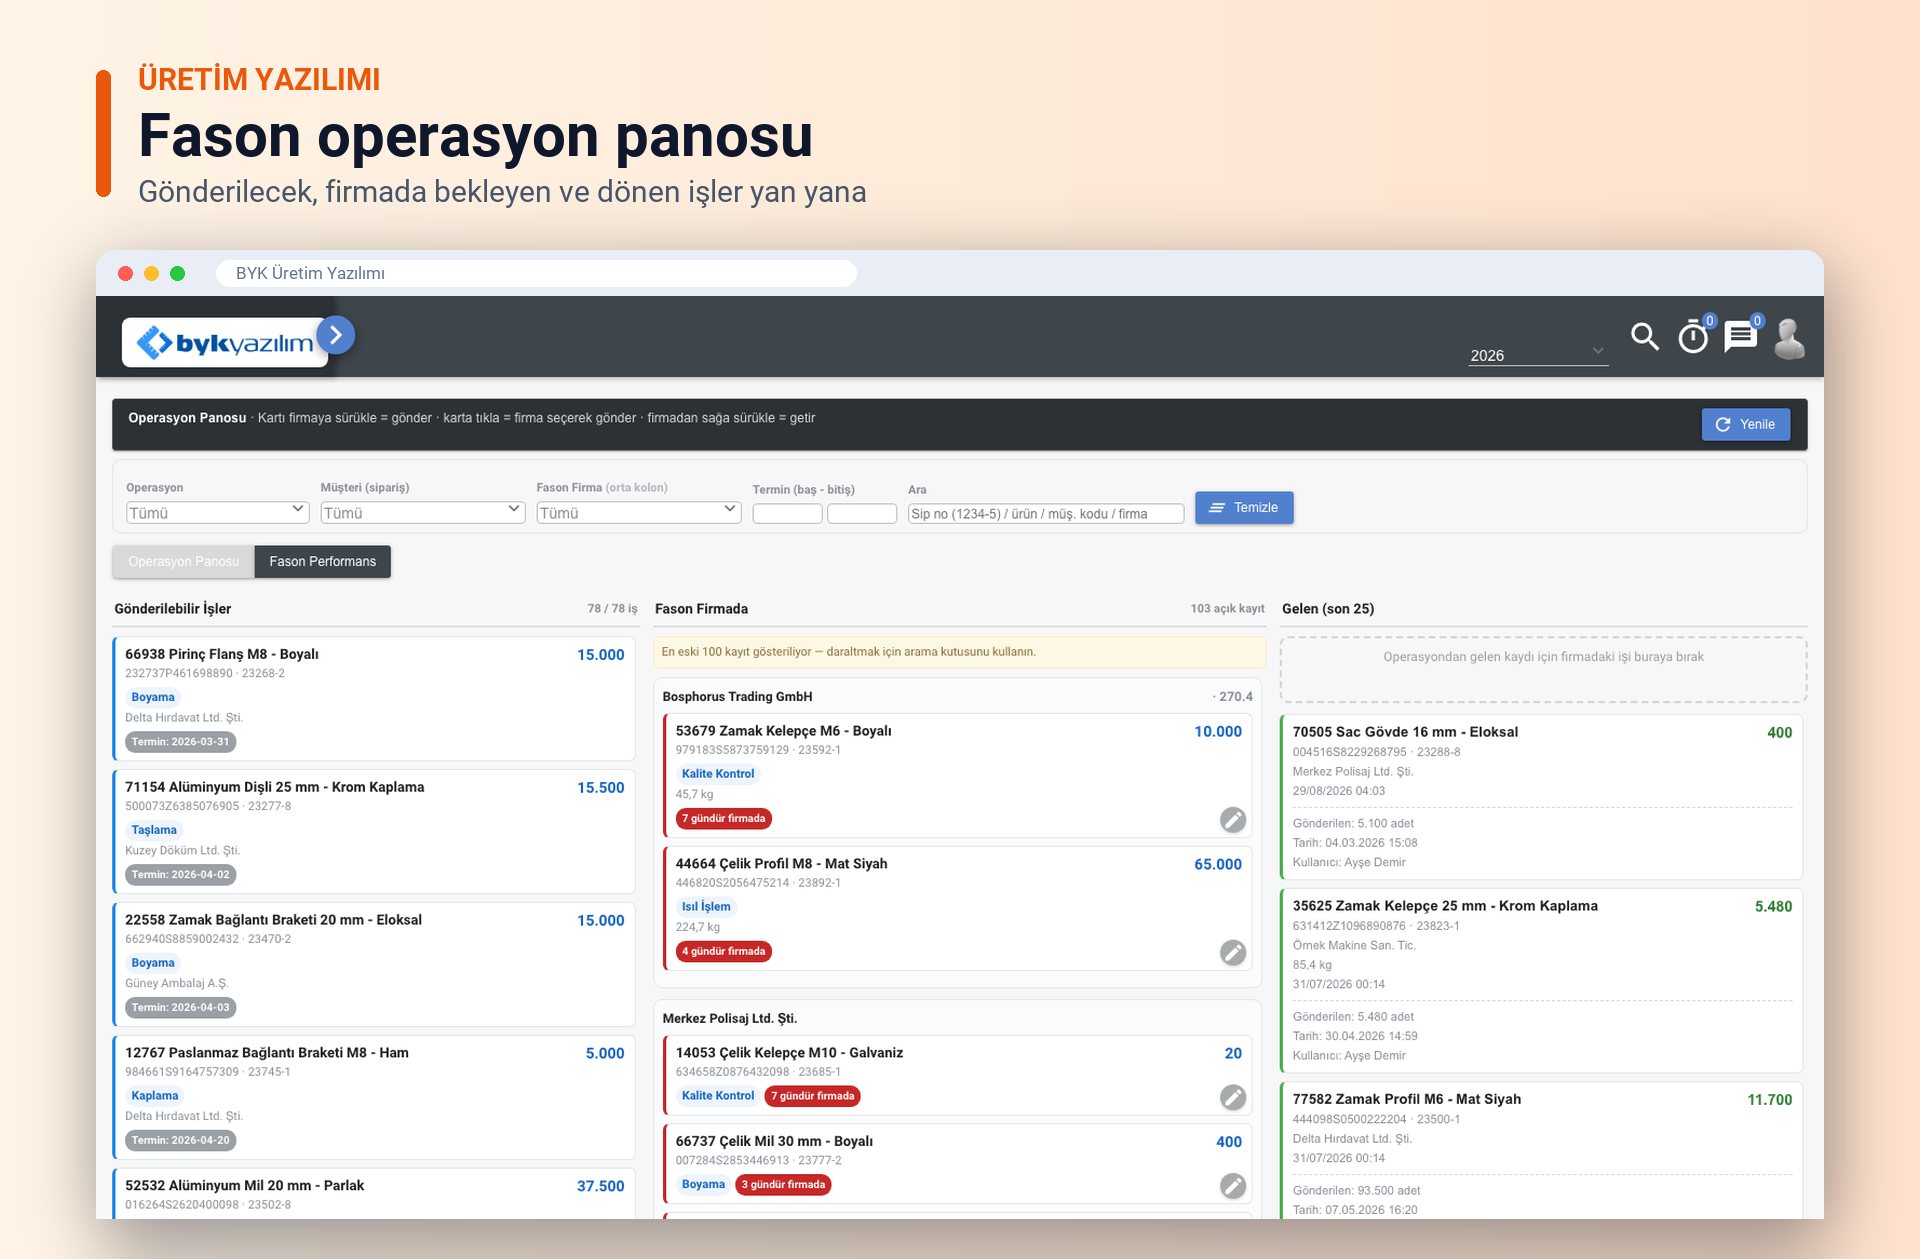Screen dimensions: 1920x1259
Task: Select the 12767 Paslanmaz Bağlantı Braketi card
Action: [374, 1097]
